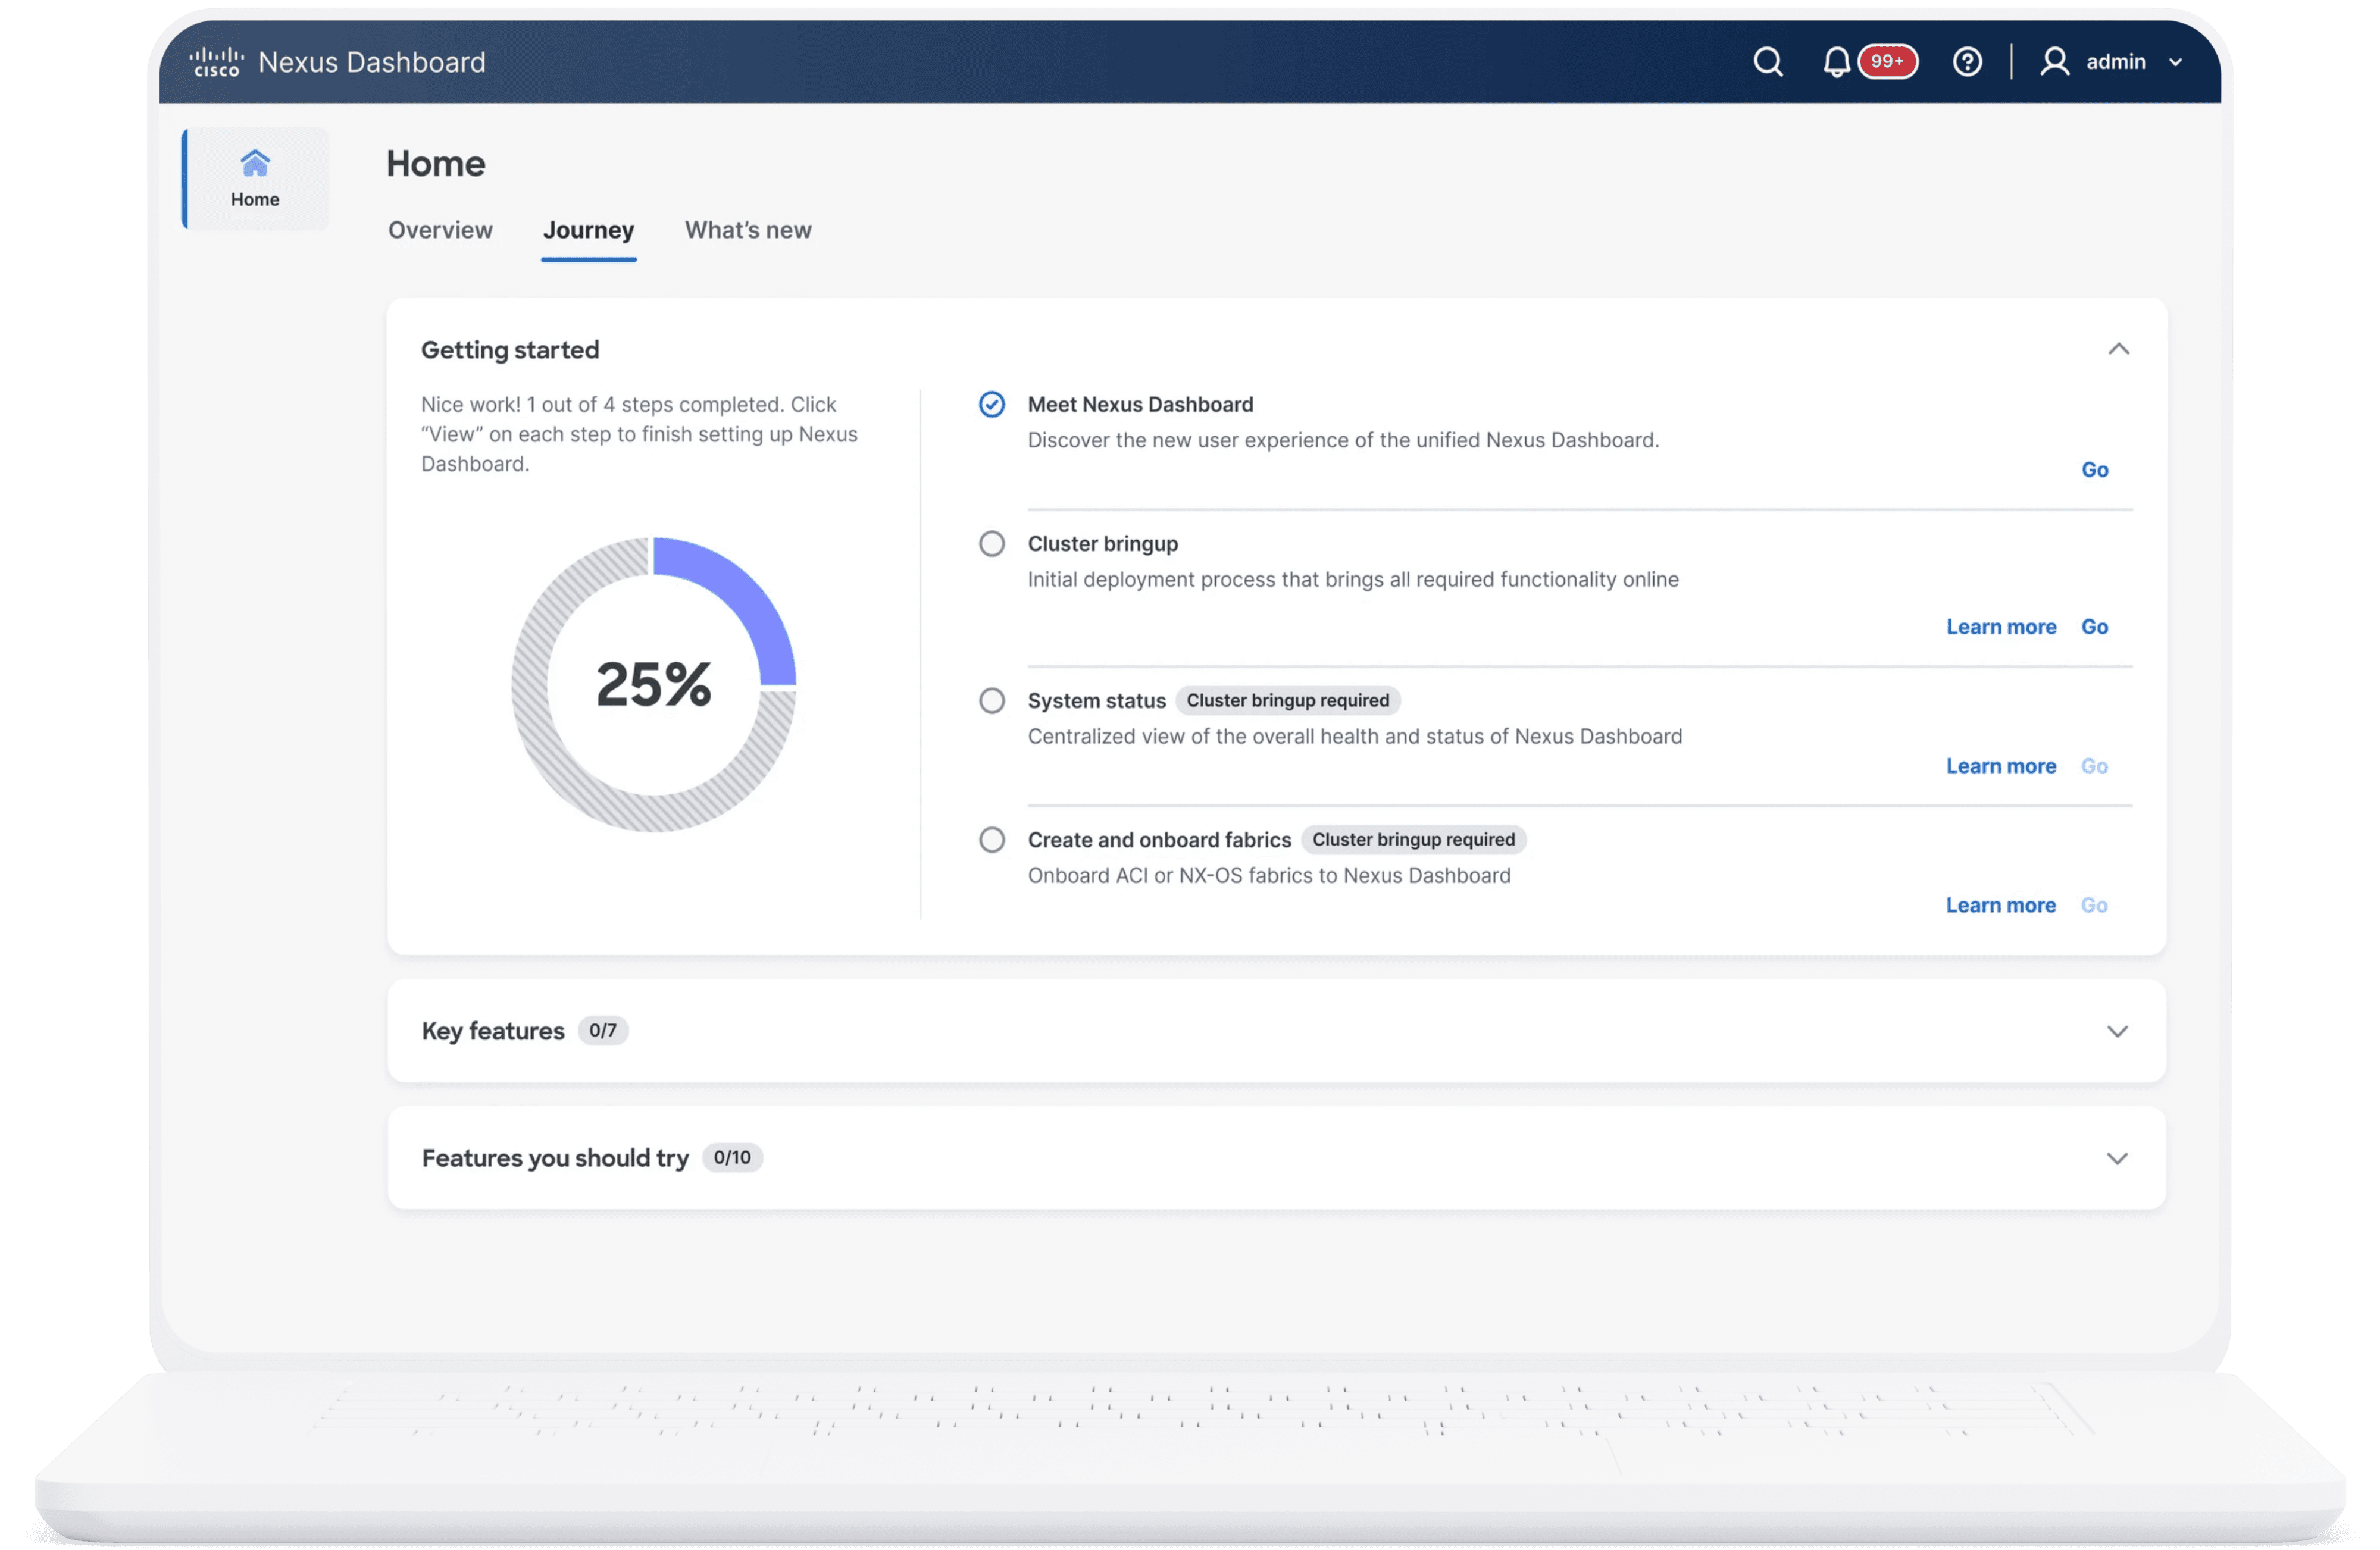2380x1550 pixels.
Task: Click the System status Cluster bringup required tag
Action: (1287, 700)
